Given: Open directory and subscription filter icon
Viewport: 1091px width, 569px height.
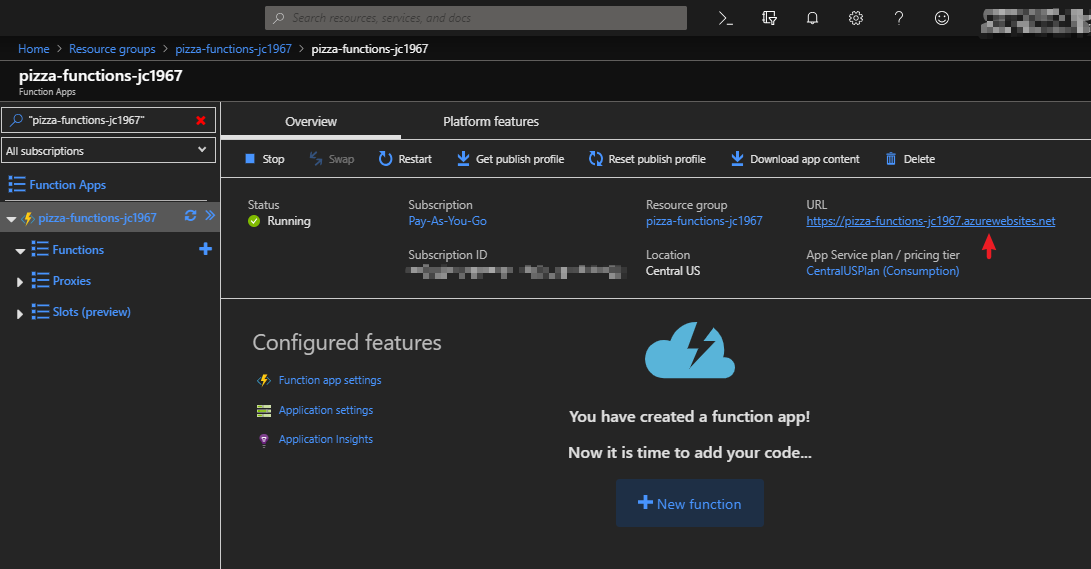Looking at the screenshot, I should click(769, 18).
